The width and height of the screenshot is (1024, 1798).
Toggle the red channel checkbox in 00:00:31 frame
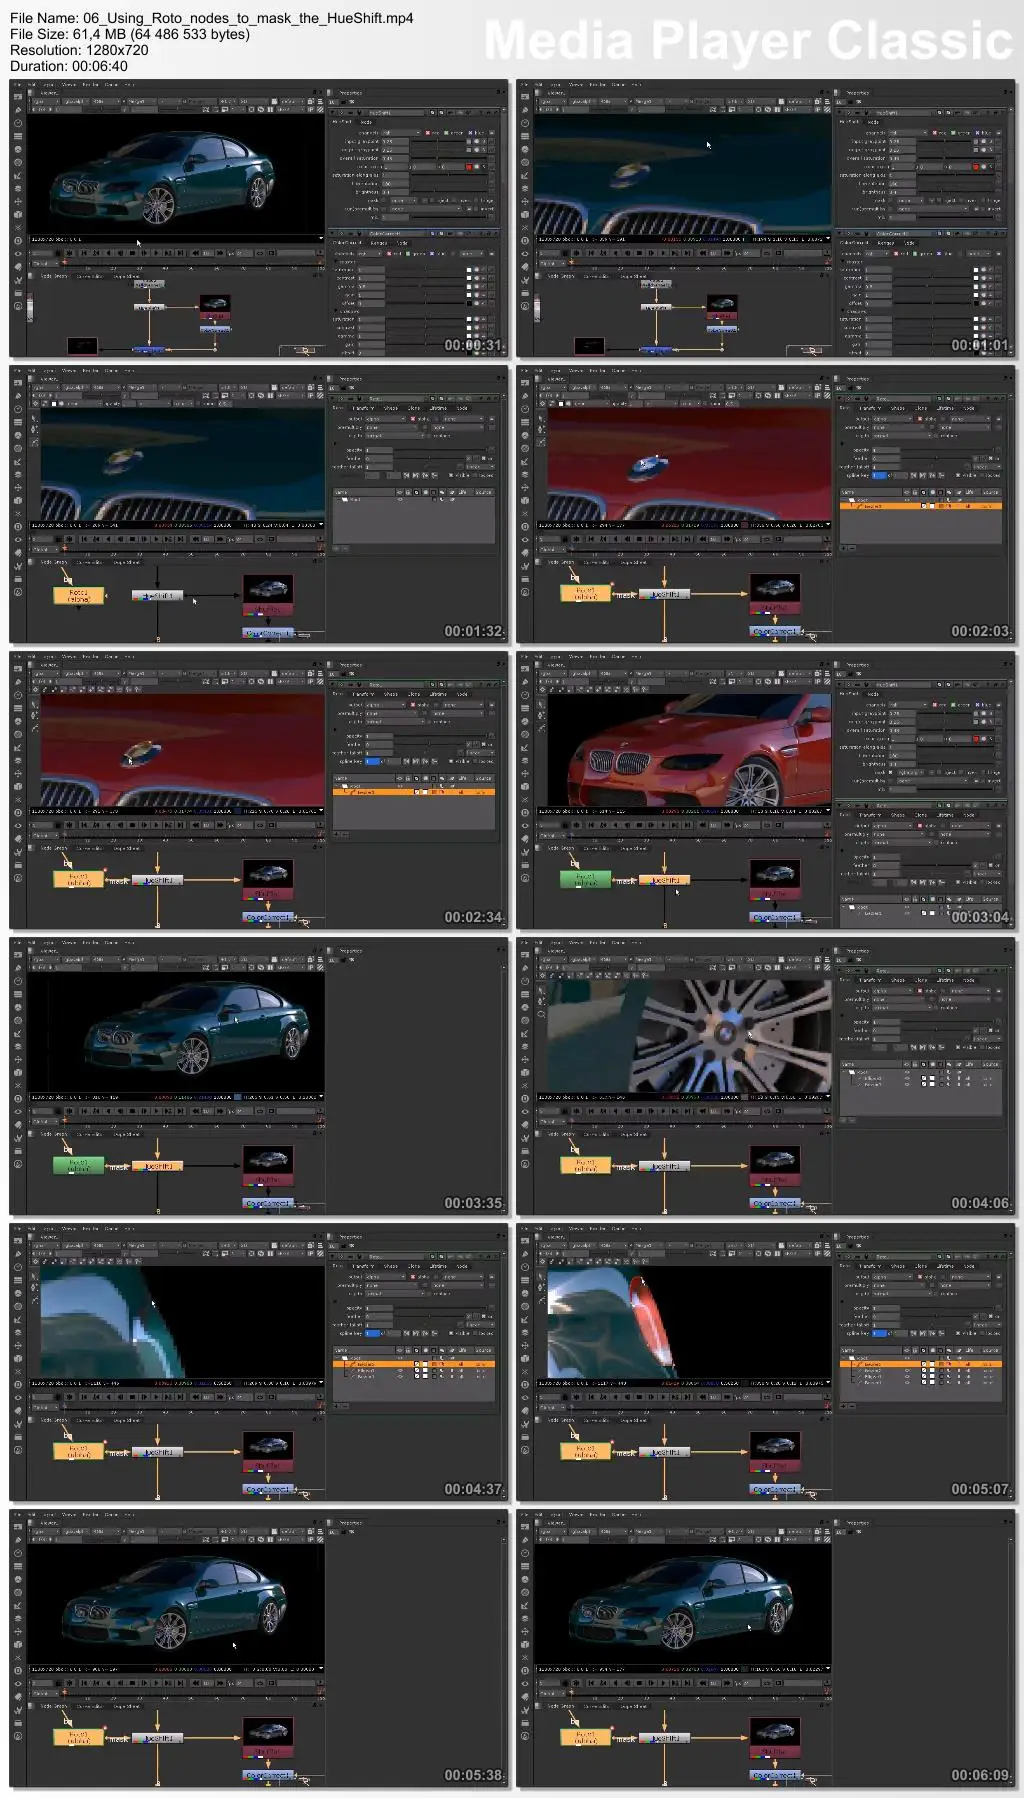428,133
